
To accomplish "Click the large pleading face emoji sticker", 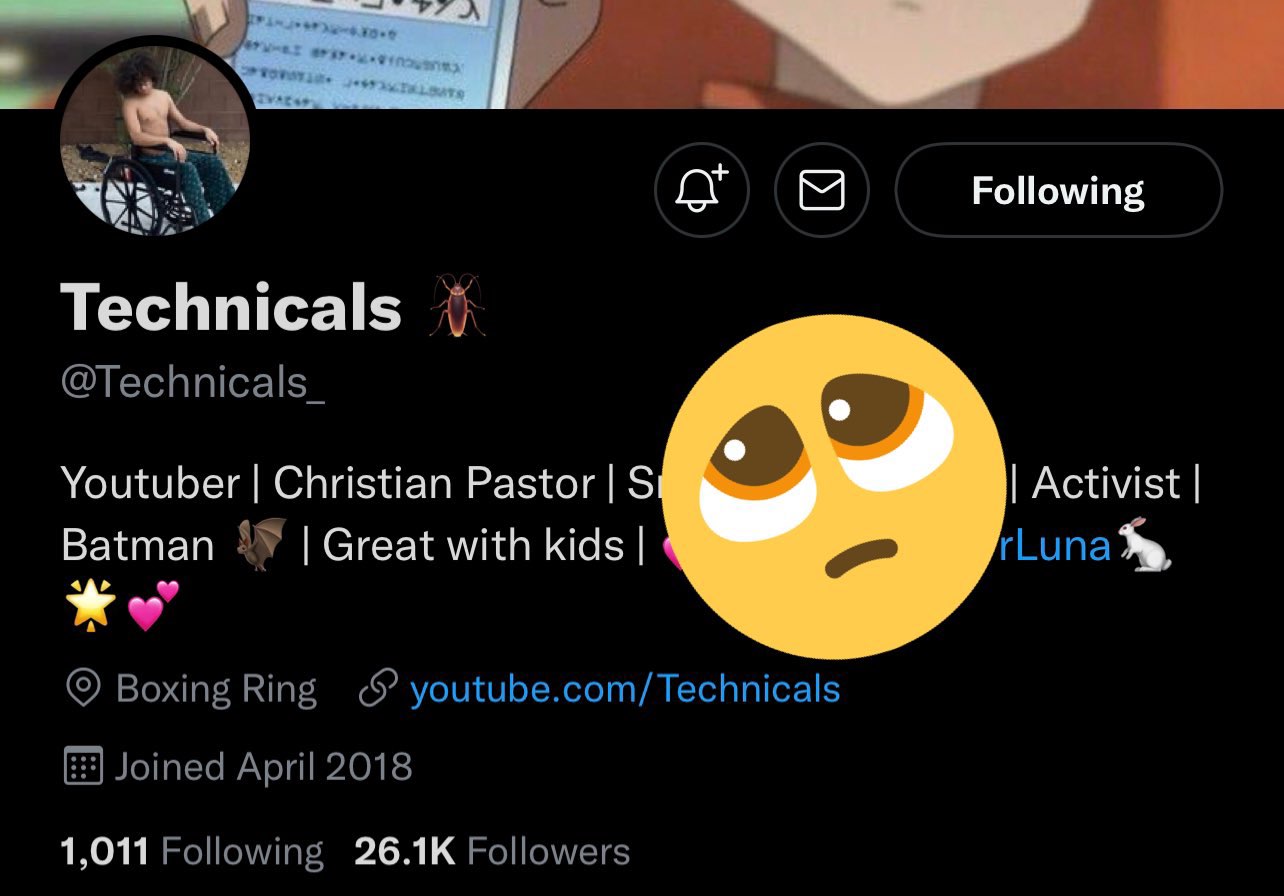I will (834, 487).
